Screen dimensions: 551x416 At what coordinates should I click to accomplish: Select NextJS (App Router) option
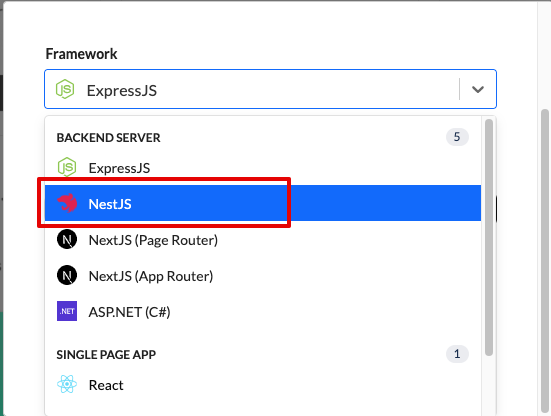263,276
